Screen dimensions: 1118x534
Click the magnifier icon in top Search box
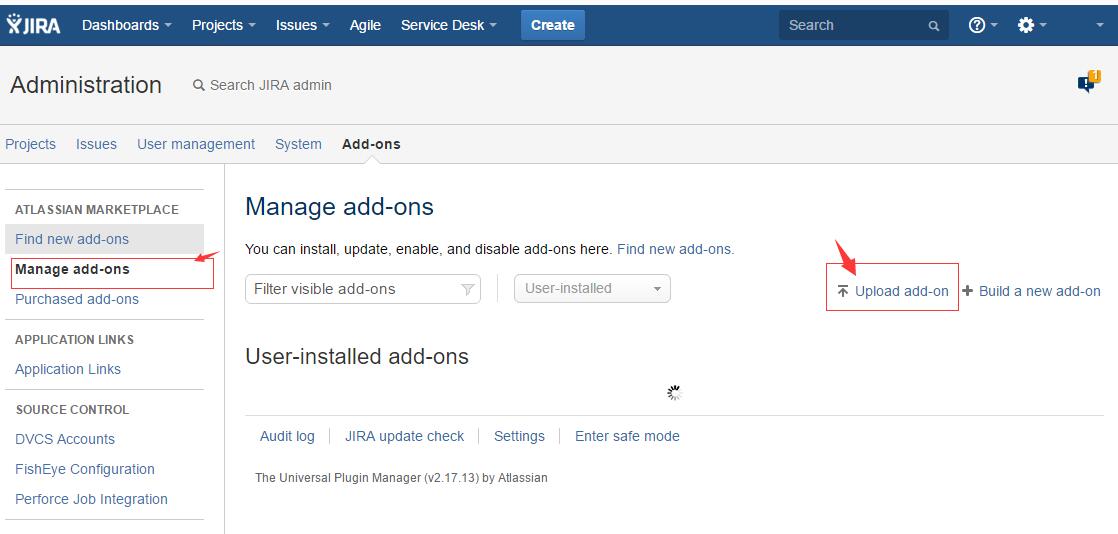click(933, 26)
